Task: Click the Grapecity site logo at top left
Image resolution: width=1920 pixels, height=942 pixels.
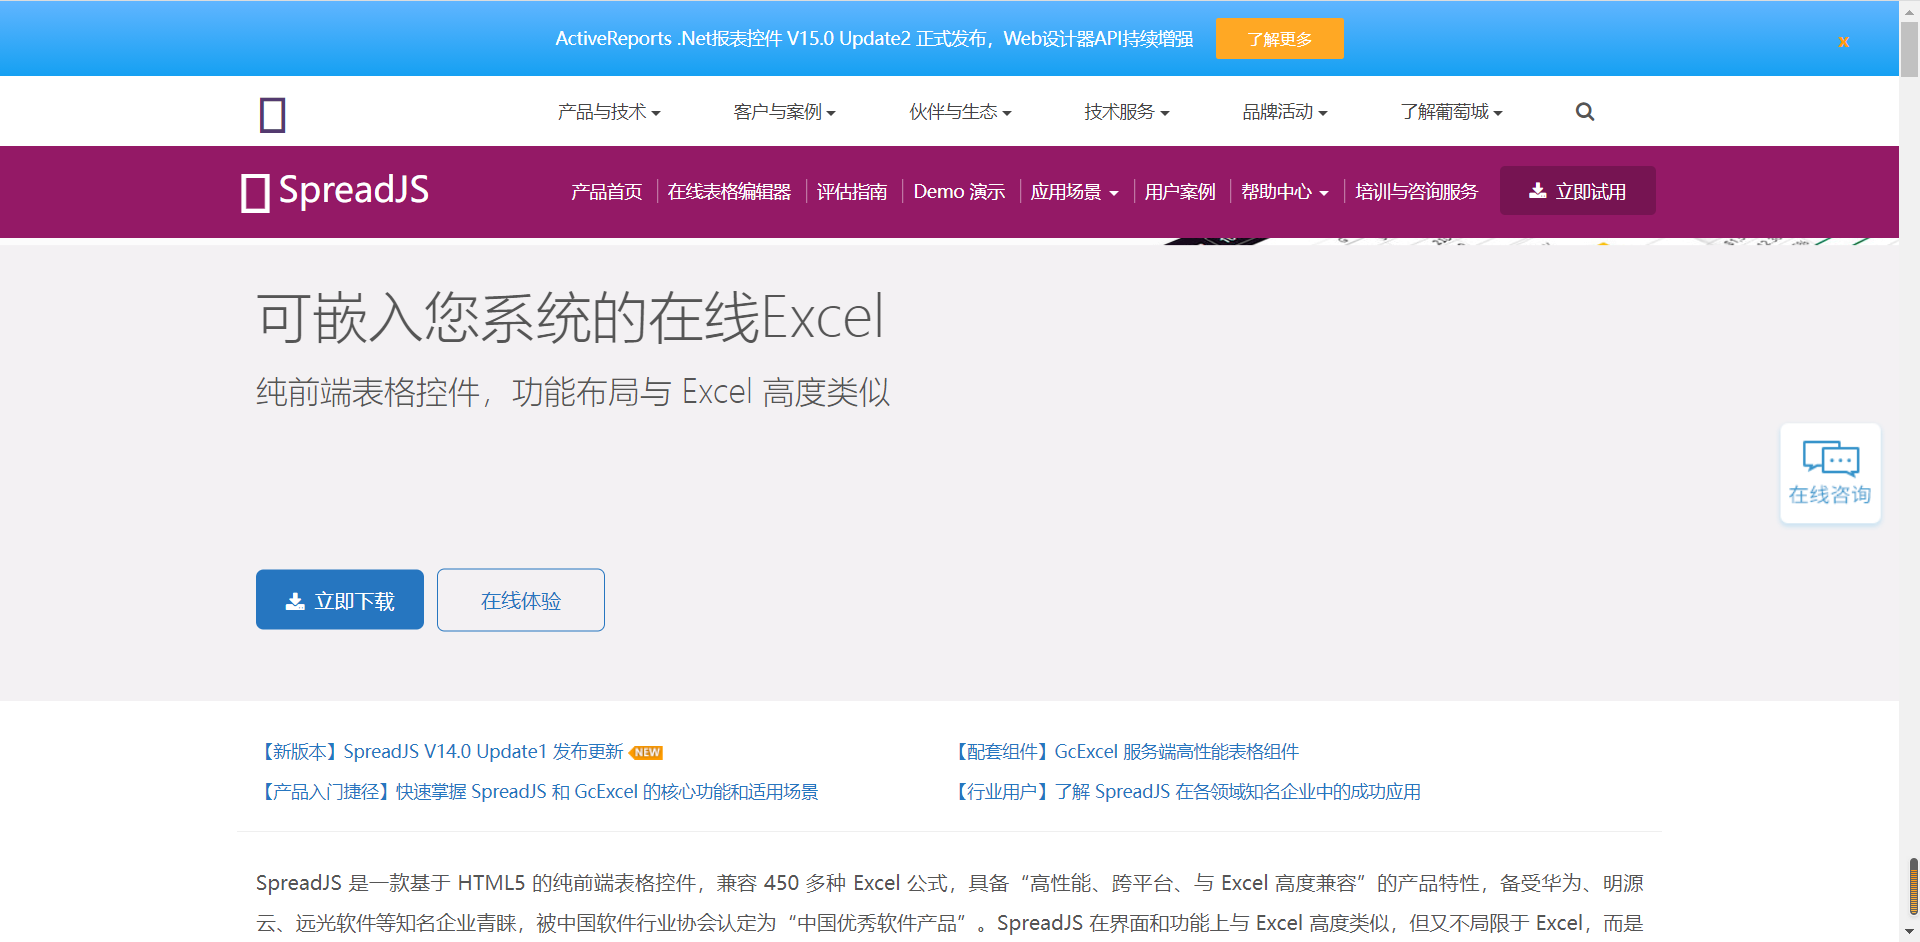Action: click(x=272, y=113)
